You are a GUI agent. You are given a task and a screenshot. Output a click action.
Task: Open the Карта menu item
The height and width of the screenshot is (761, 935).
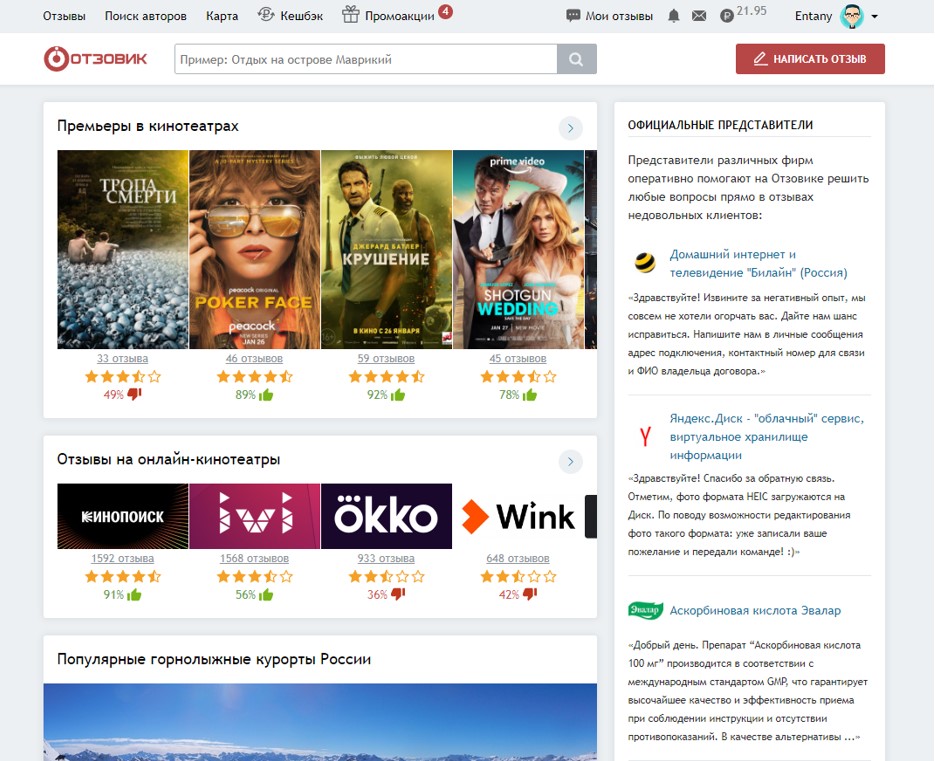click(x=222, y=16)
